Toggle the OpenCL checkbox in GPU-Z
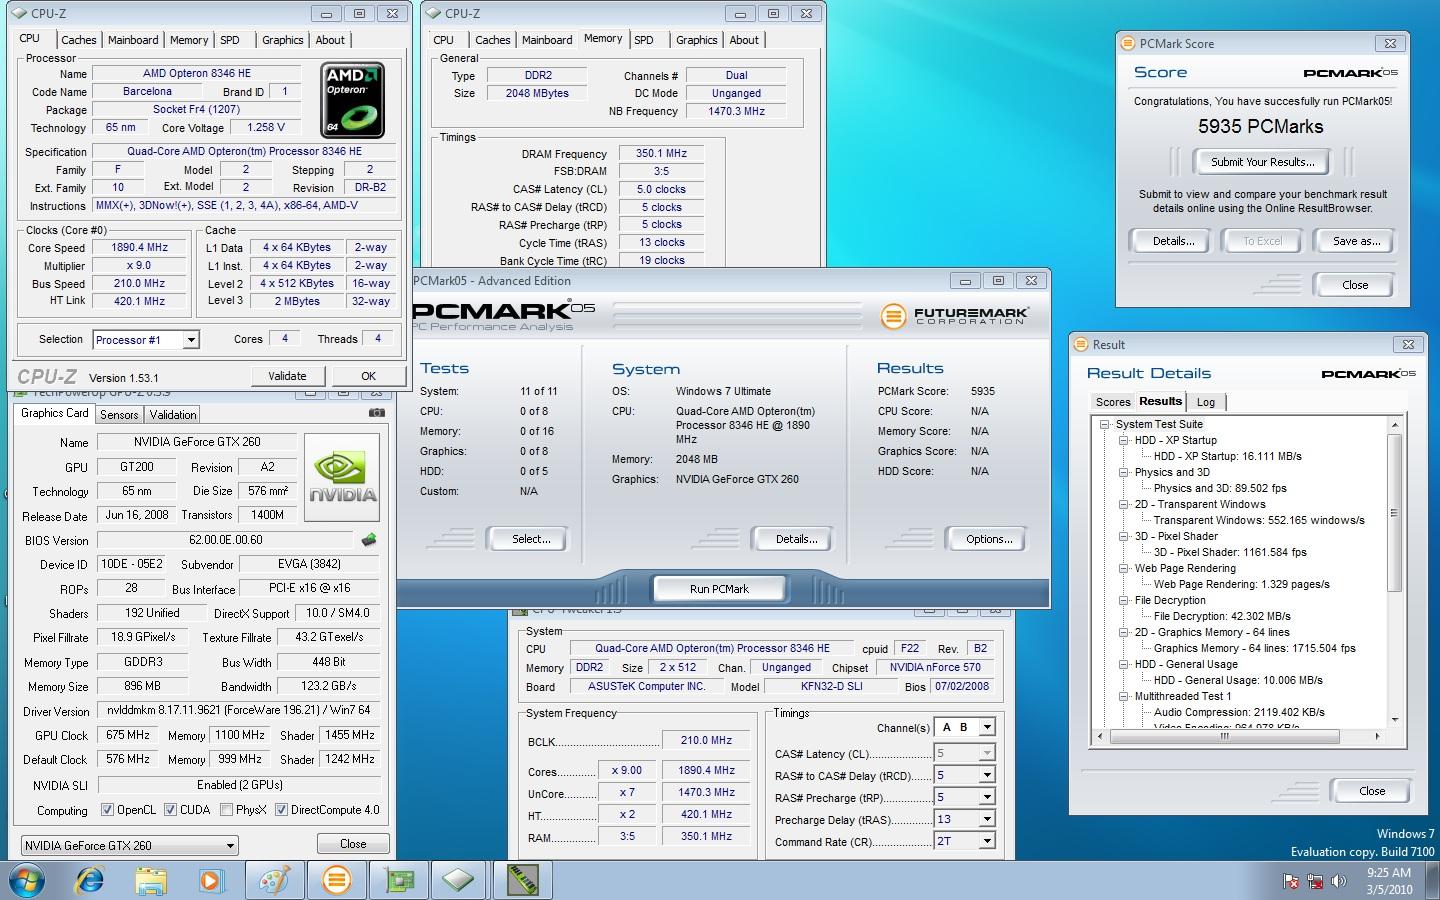 107,810
